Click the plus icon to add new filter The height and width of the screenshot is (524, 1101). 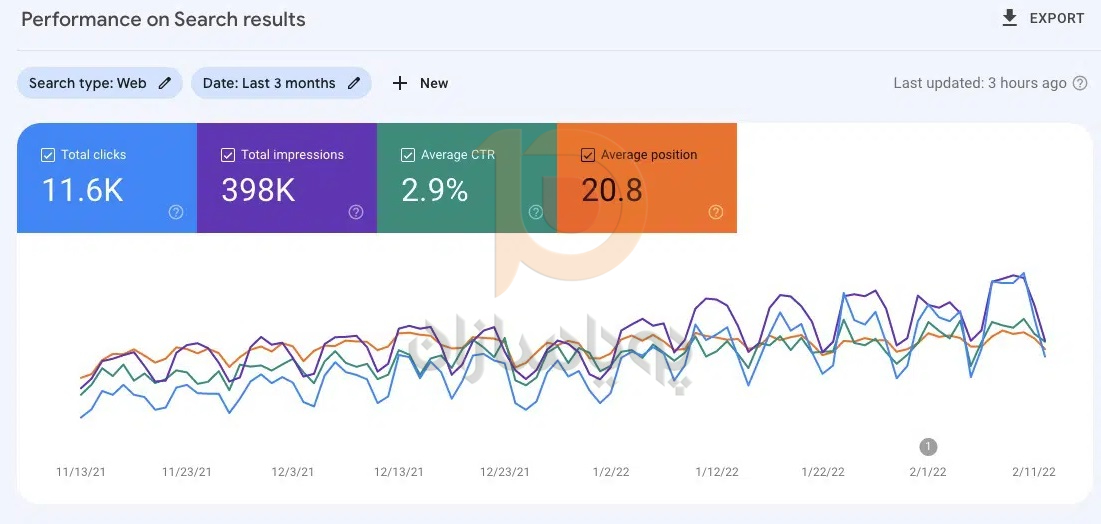[x=400, y=83]
